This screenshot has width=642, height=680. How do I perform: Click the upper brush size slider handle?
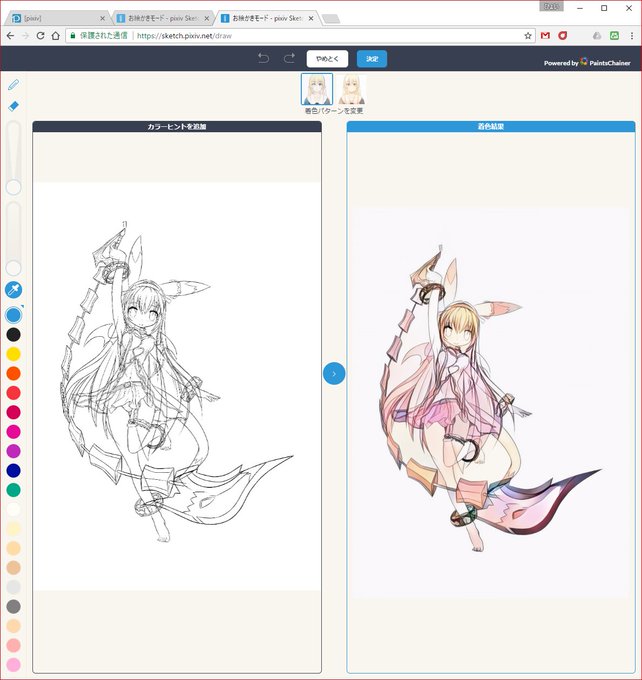pyautogui.click(x=13, y=187)
